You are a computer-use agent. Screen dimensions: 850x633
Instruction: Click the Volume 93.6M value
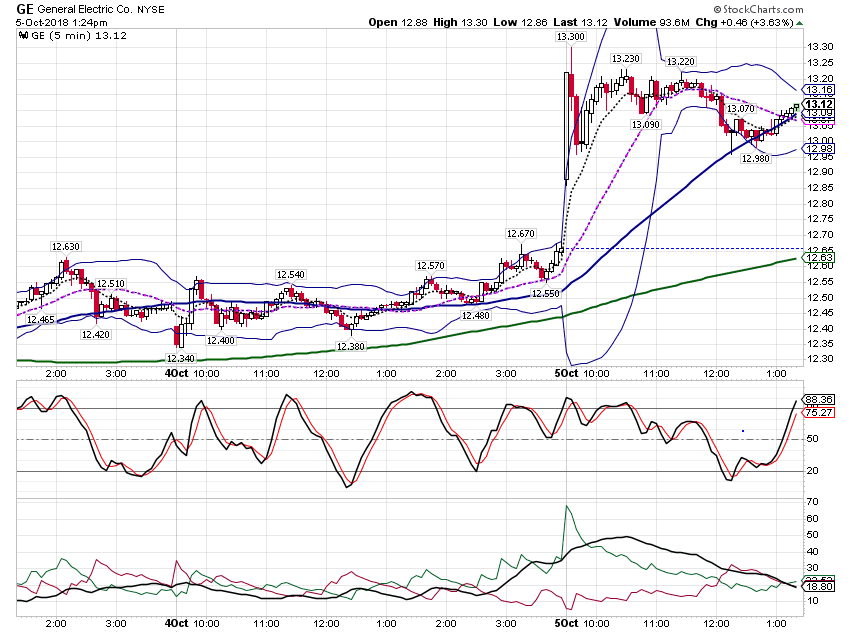652,23
